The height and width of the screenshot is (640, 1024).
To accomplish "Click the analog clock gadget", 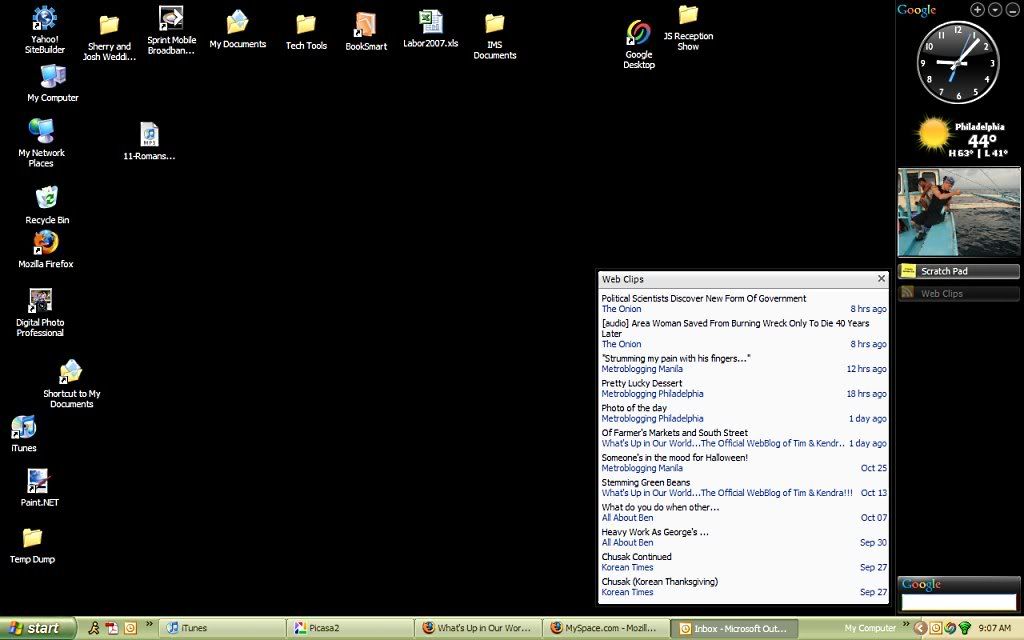I will click(x=958, y=62).
